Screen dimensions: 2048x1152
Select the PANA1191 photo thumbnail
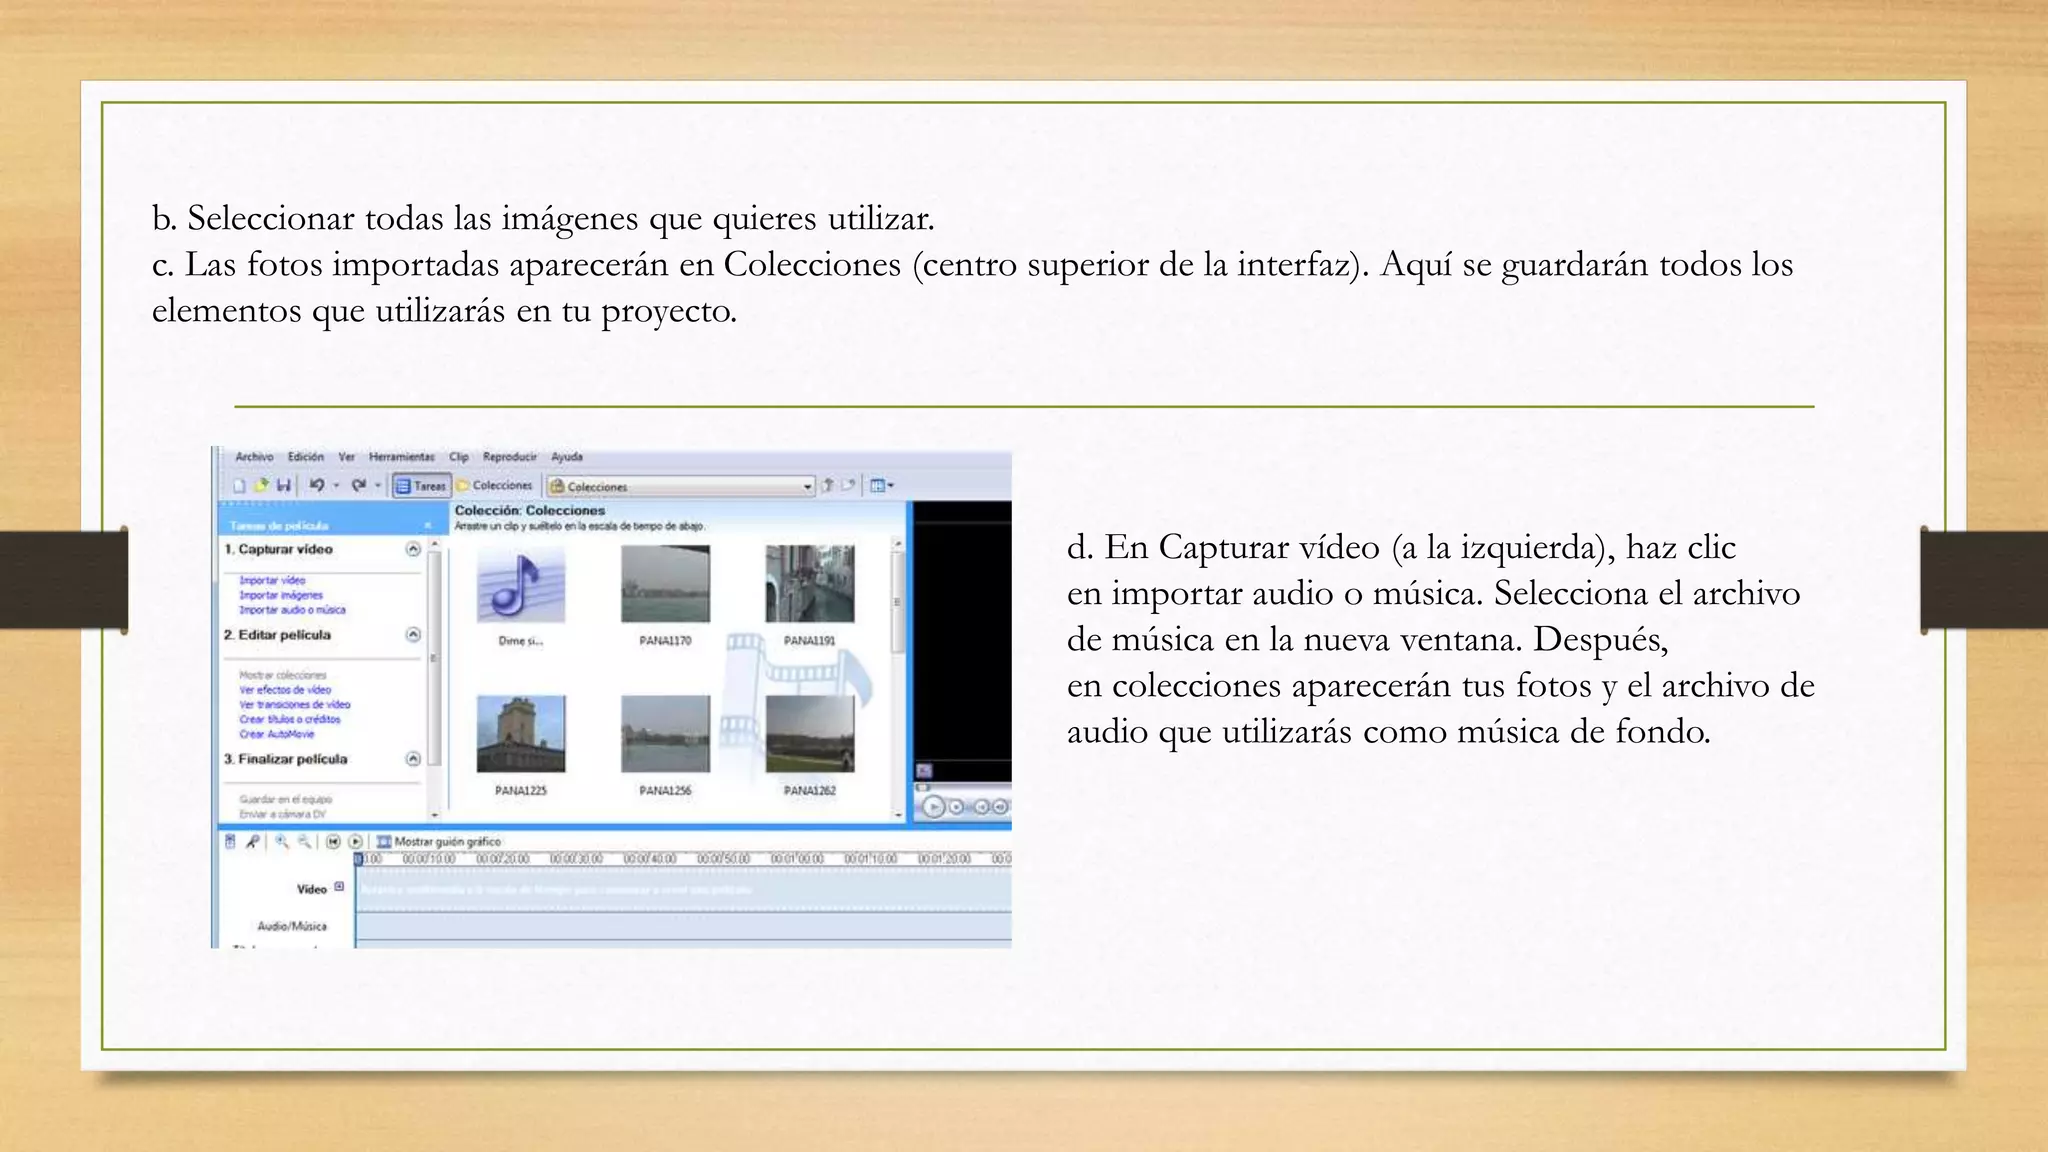click(810, 585)
